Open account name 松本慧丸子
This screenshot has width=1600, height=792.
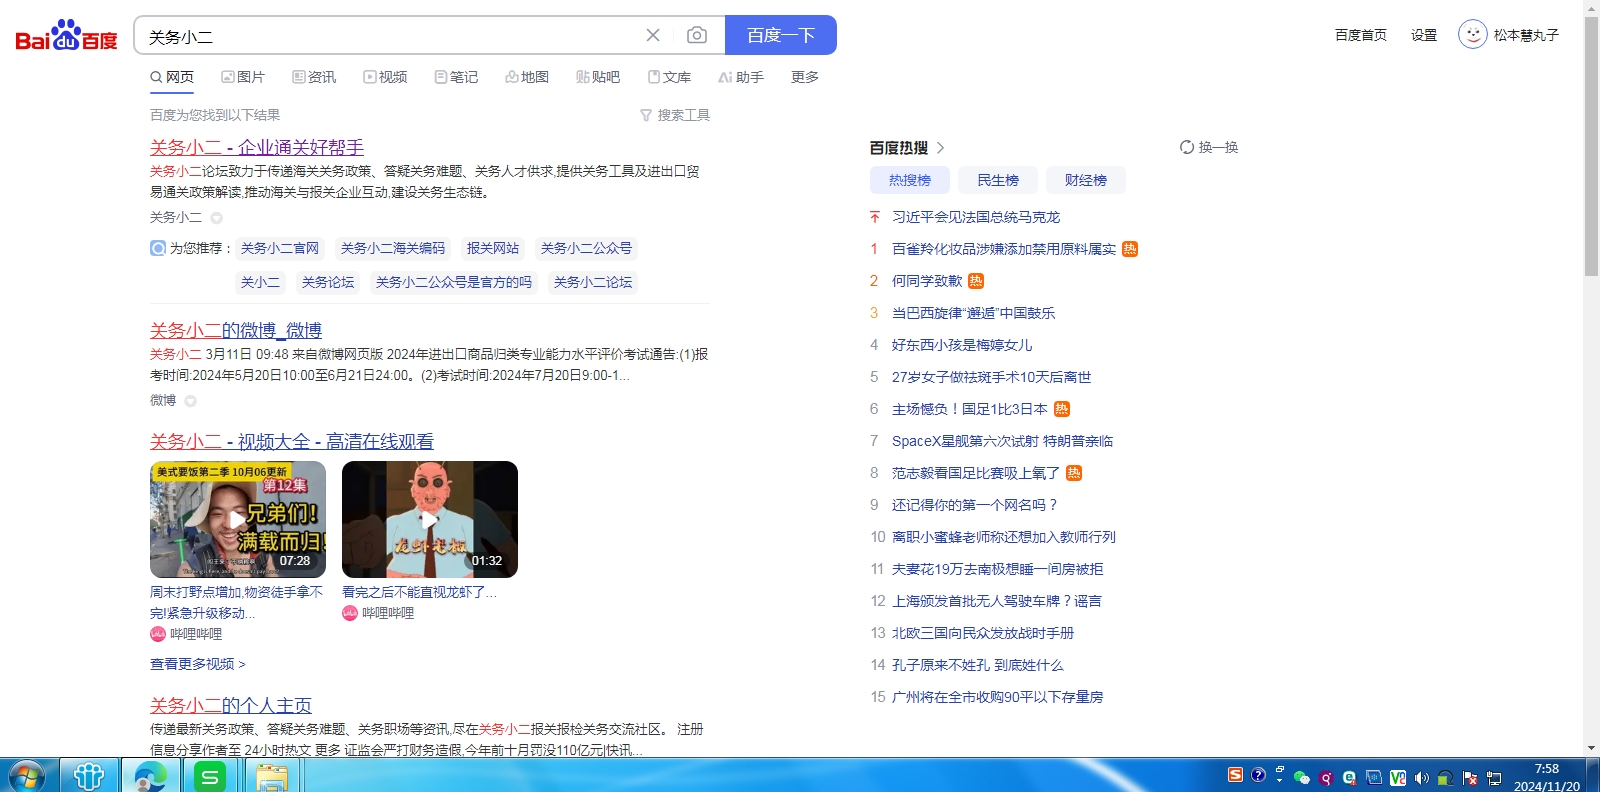pyautogui.click(x=1526, y=35)
